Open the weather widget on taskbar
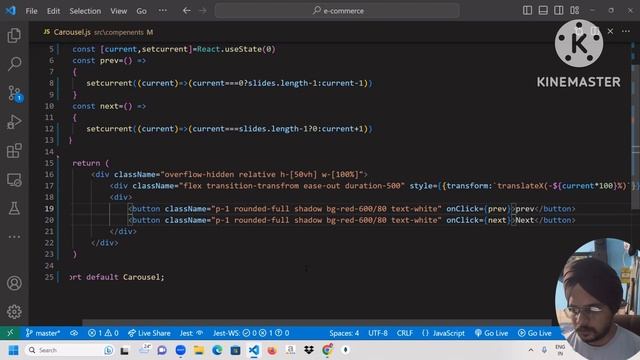The height and width of the screenshot is (360, 640). coord(144,350)
